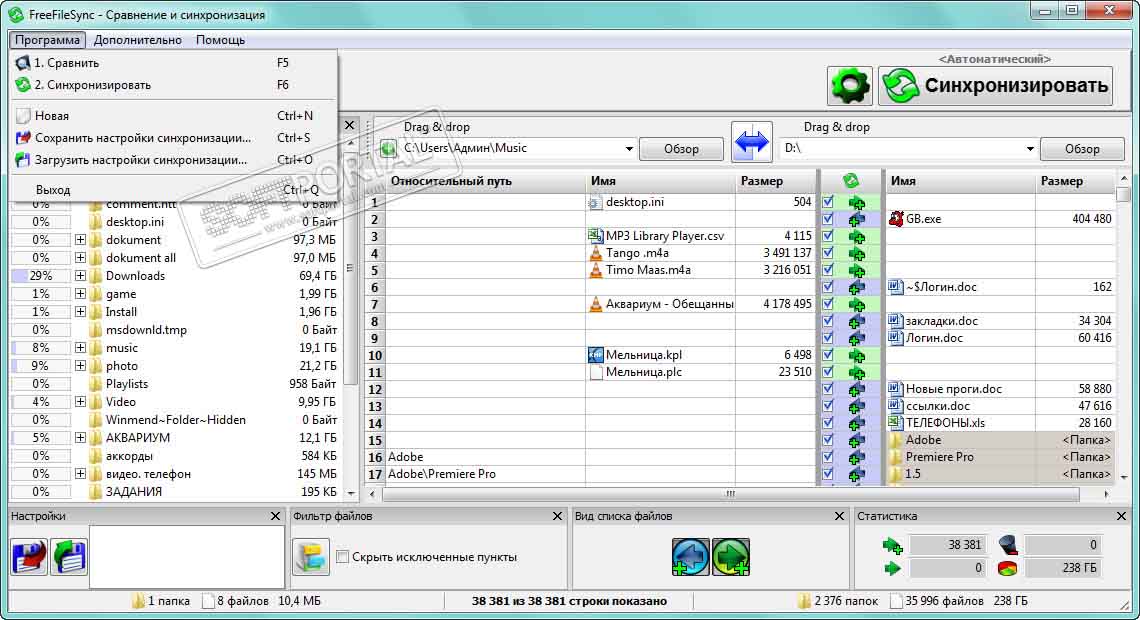Click the file grid vertical scrollbar thumb
This screenshot has width=1140, height=620.
tap(1123, 195)
